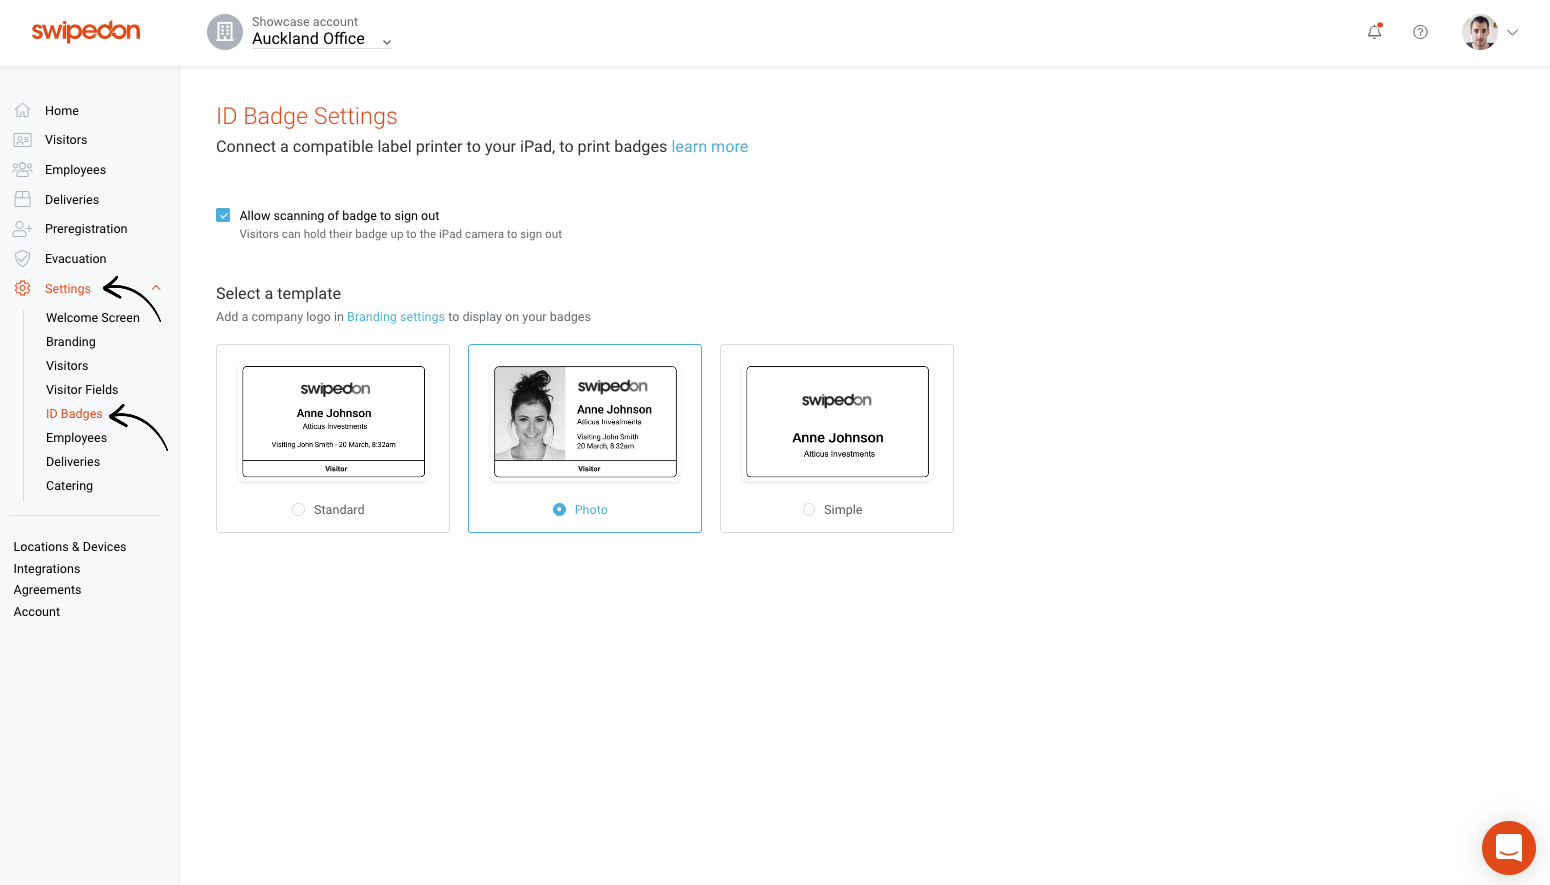The image size is (1550, 885).
Task: Open Preregistration page
Action: click(x=86, y=229)
